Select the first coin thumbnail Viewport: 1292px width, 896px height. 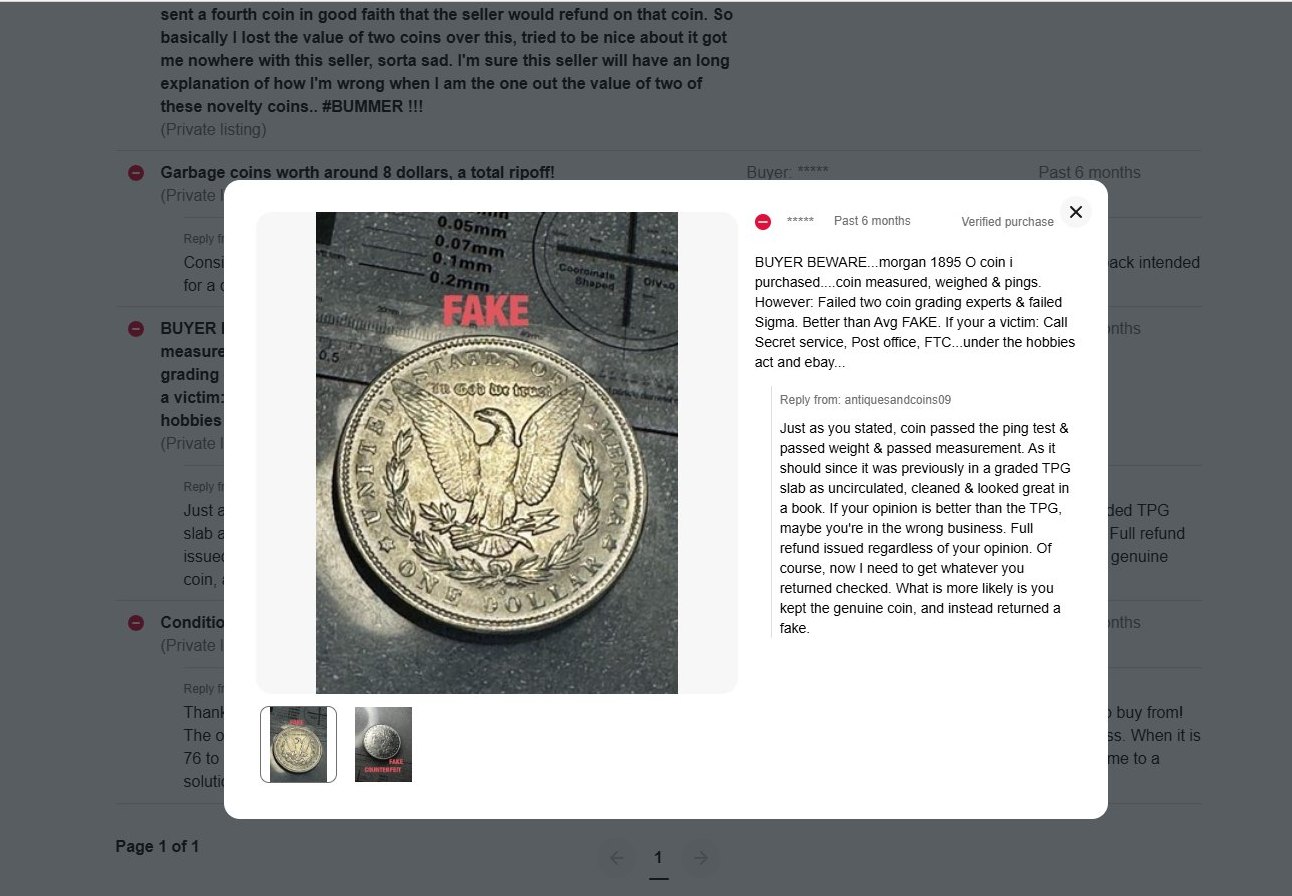point(298,744)
